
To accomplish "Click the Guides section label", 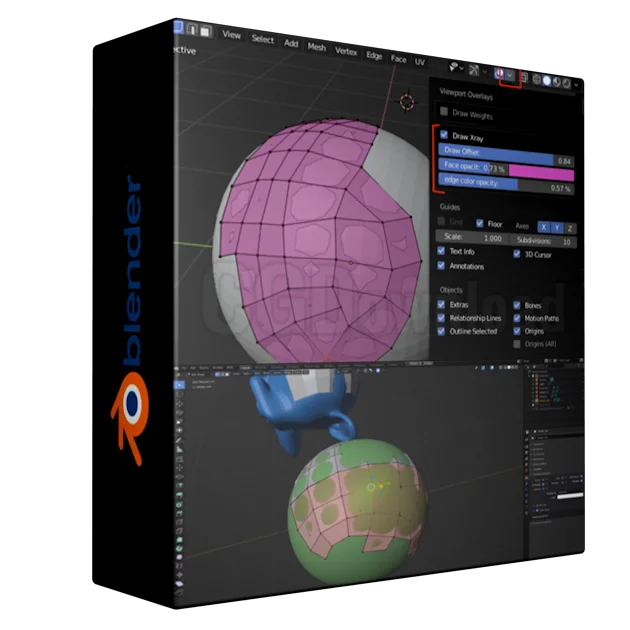I will click(450, 207).
